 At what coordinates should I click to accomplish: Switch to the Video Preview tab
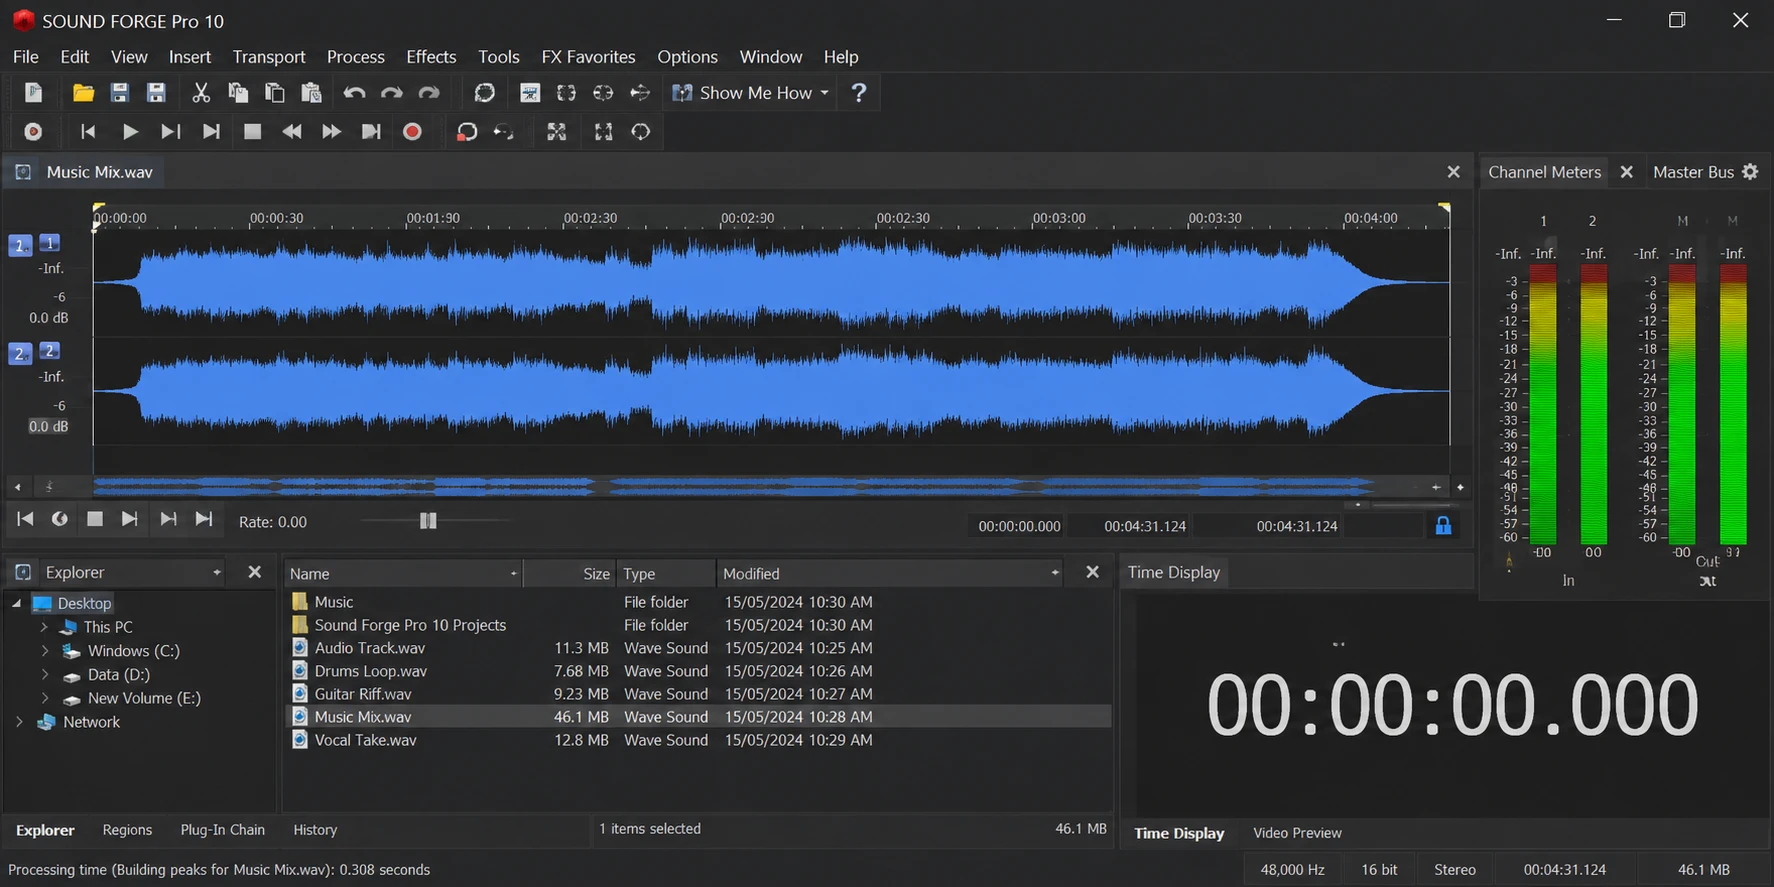1297,833
